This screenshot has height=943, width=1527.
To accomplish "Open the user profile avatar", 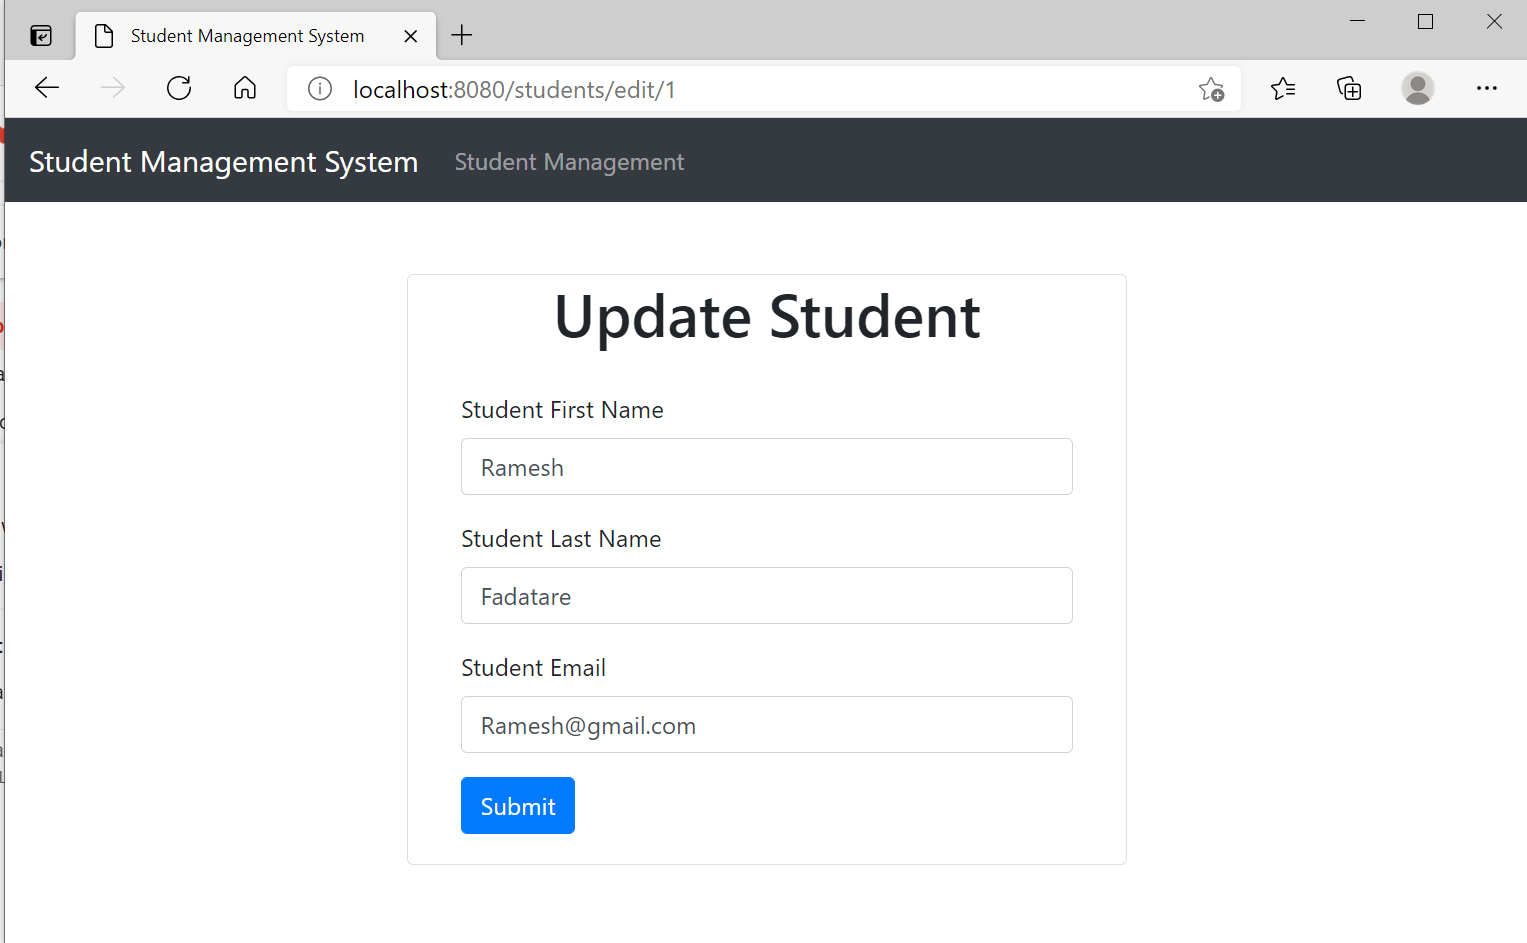I will 1417,88.
